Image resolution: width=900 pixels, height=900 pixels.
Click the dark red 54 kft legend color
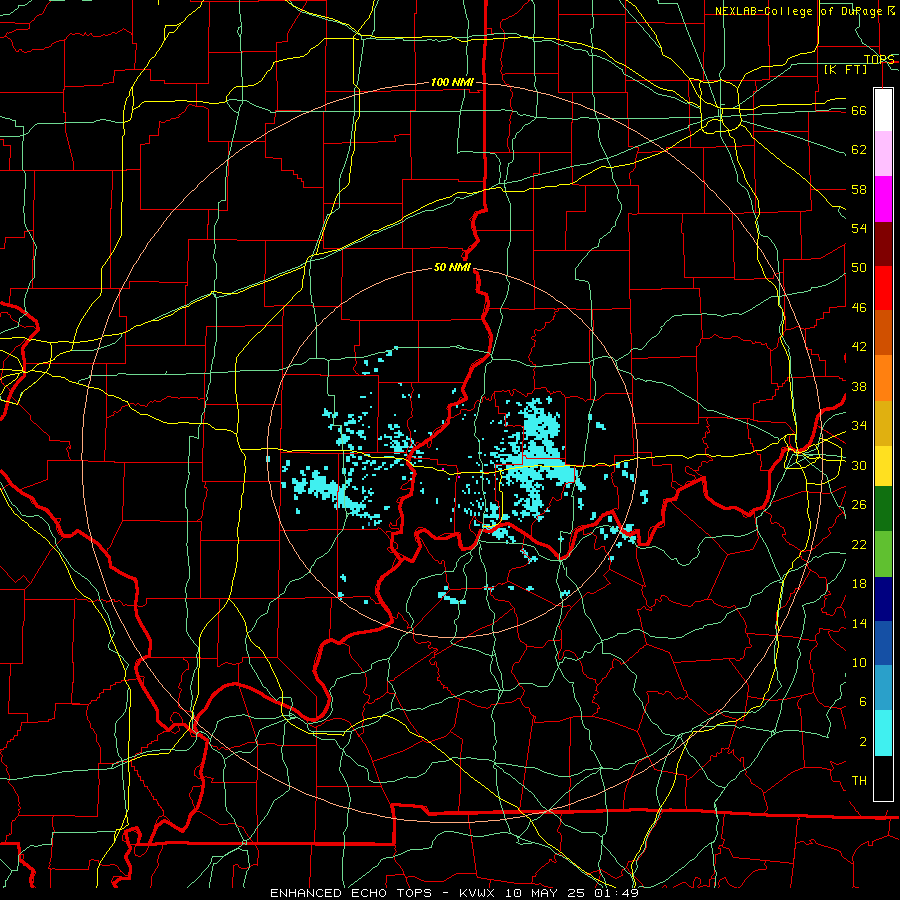click(883, 244)
